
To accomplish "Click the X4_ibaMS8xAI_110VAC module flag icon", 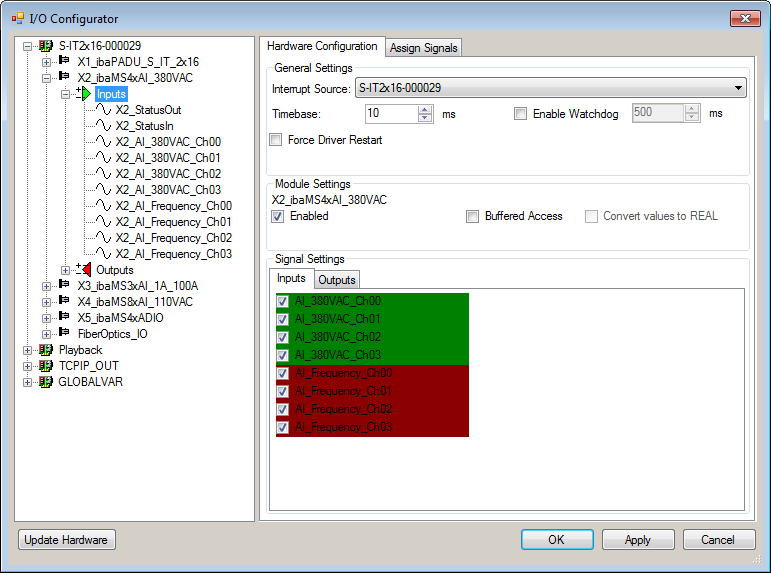I will (x=64, y=300).
